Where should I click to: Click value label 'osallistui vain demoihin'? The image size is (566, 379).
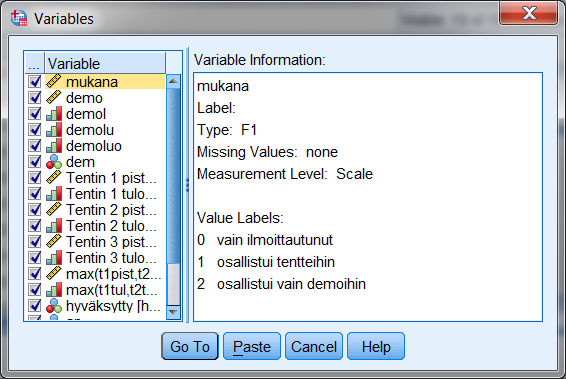(291, 284)
